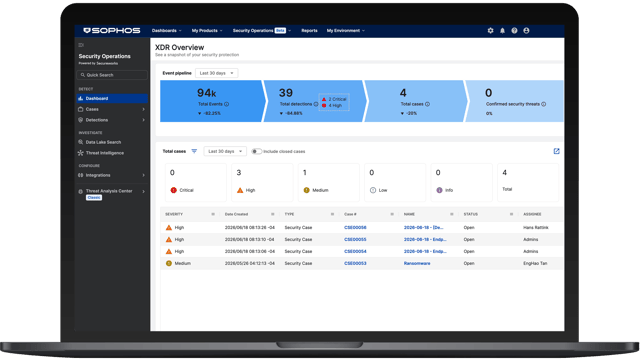Click the STATUS column menu icon
Viewport: 640px width, 360px height.
pos(511,214)
